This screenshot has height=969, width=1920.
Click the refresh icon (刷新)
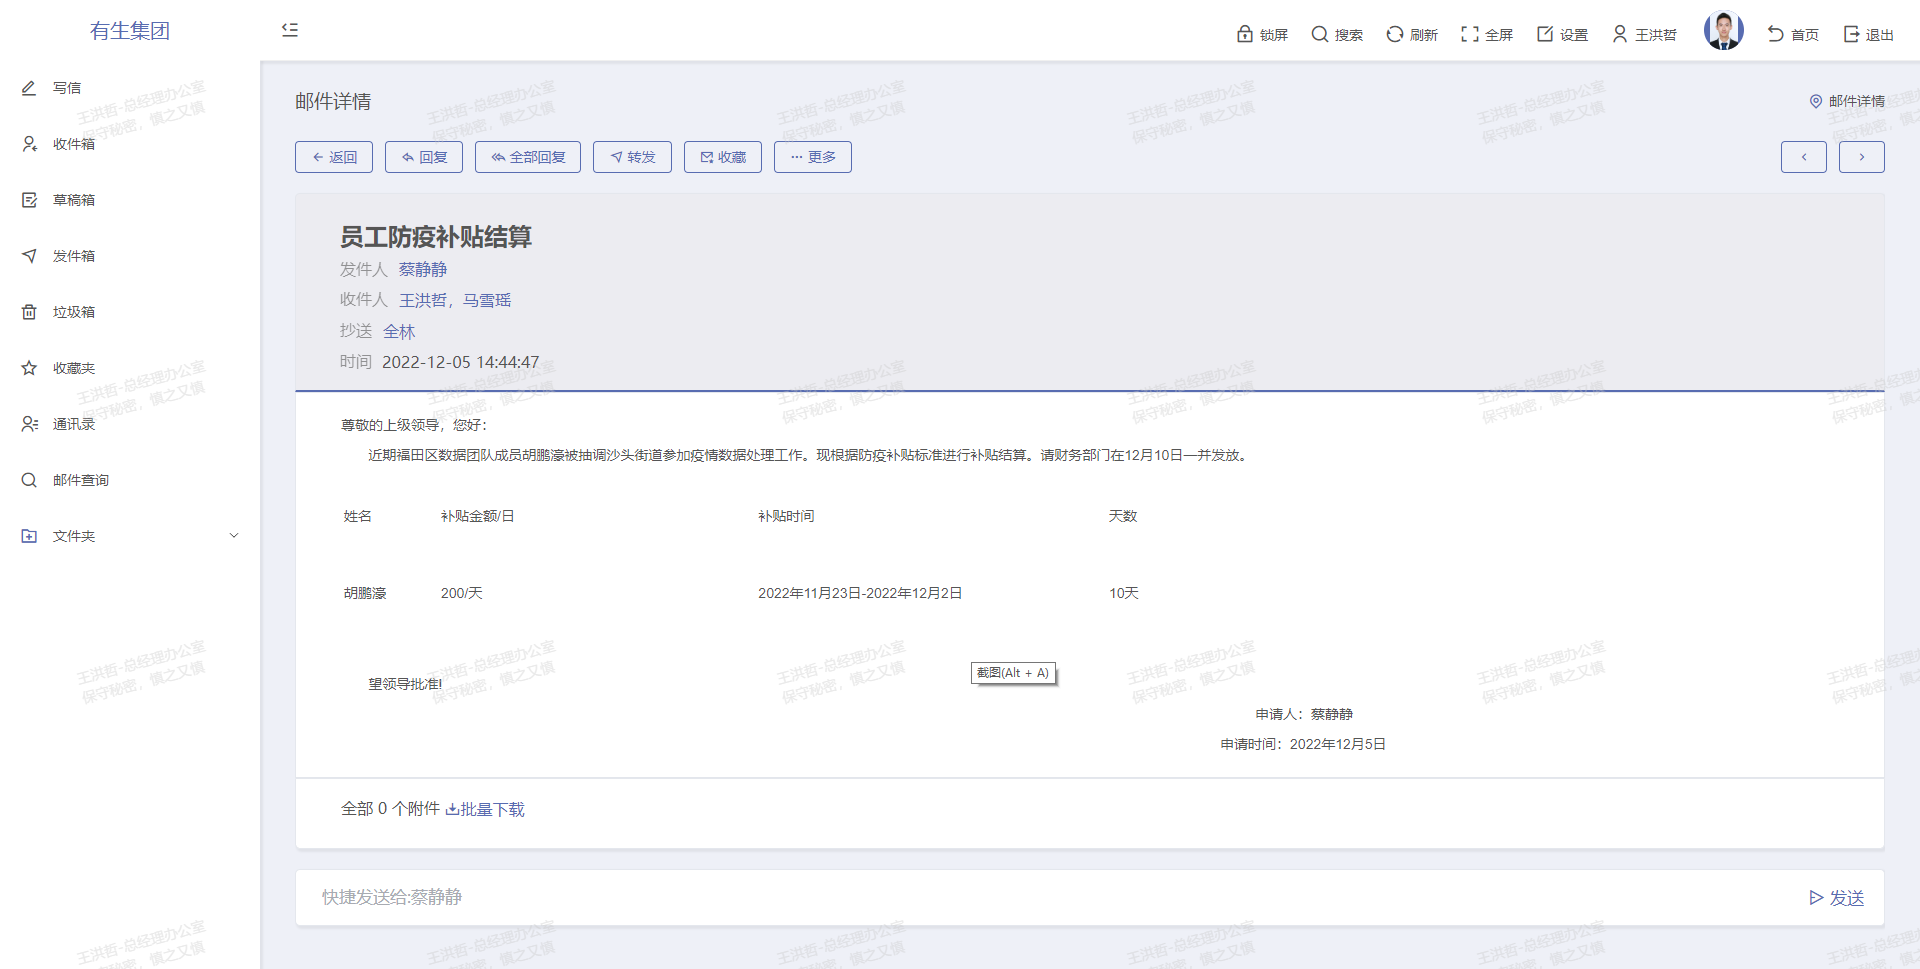point(1395,34)
